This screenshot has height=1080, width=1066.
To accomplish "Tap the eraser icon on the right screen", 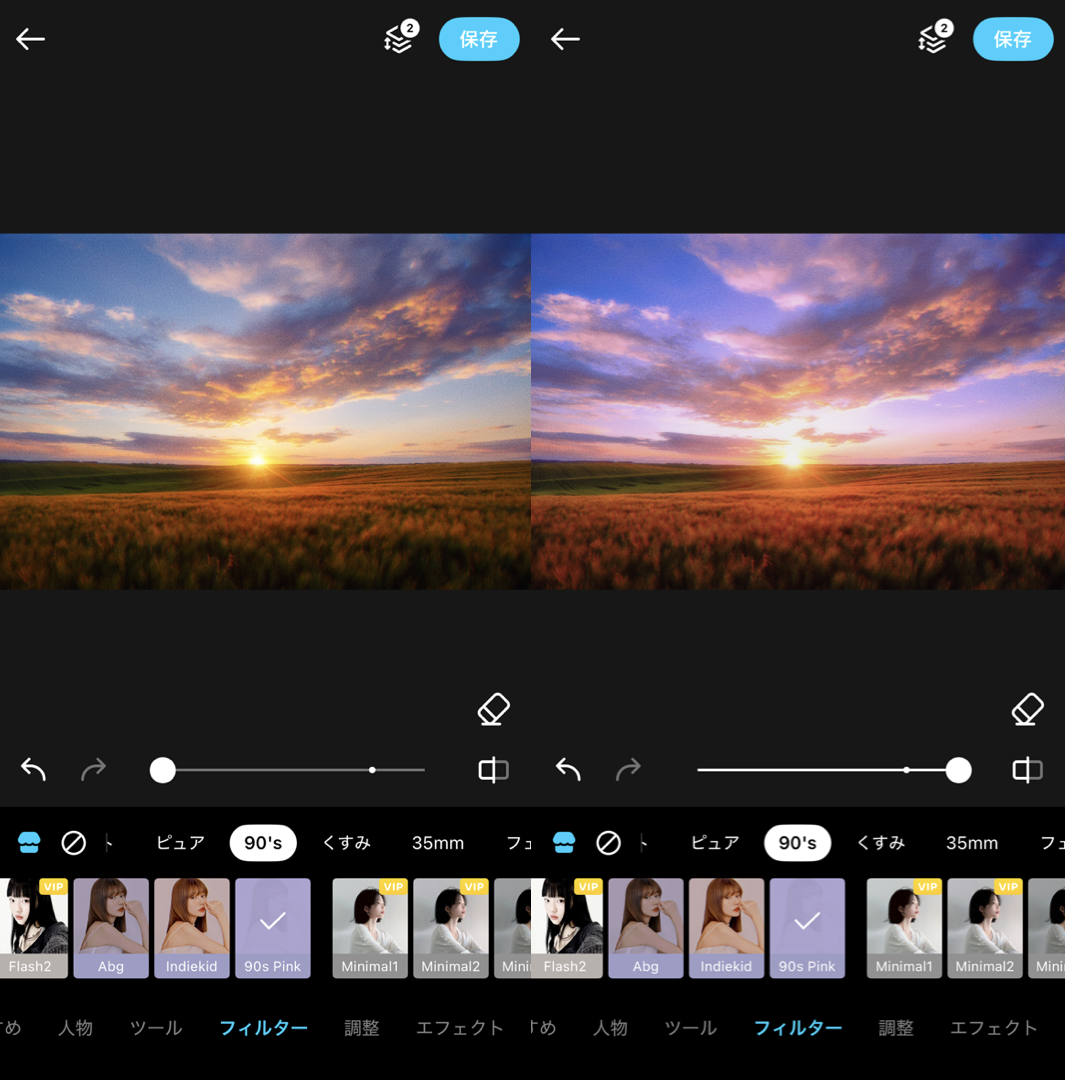I will click(1027, 710).
